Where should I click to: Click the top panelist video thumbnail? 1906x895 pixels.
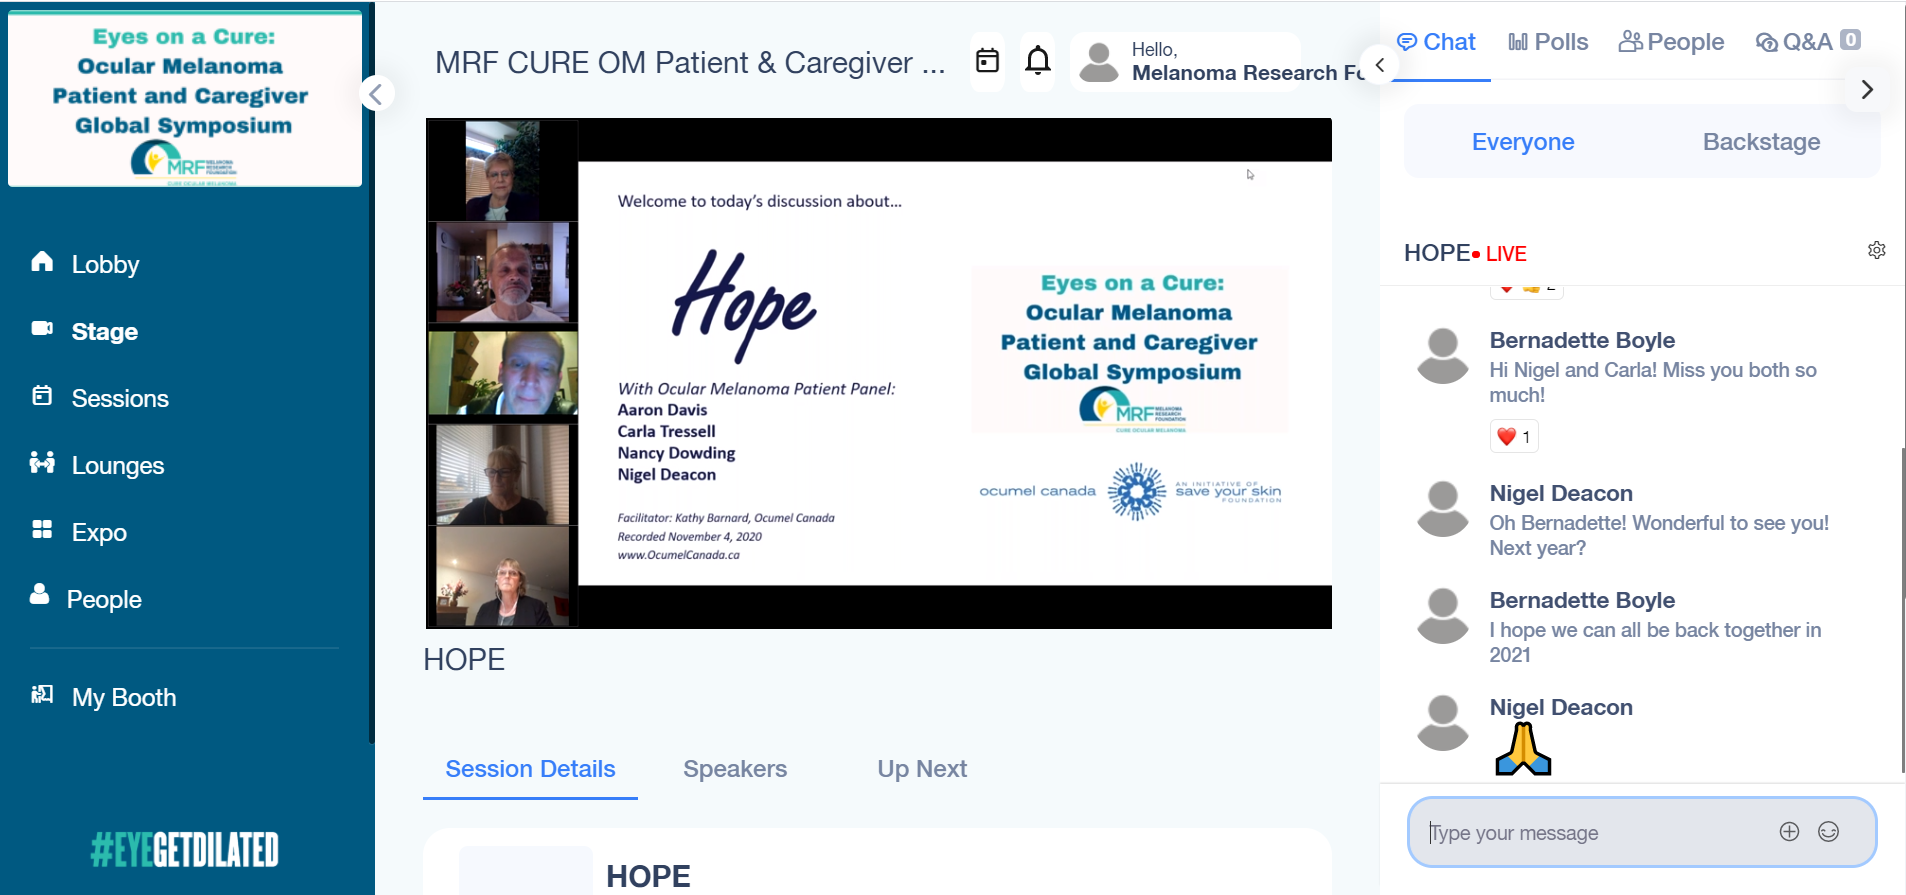coord(502,170)
